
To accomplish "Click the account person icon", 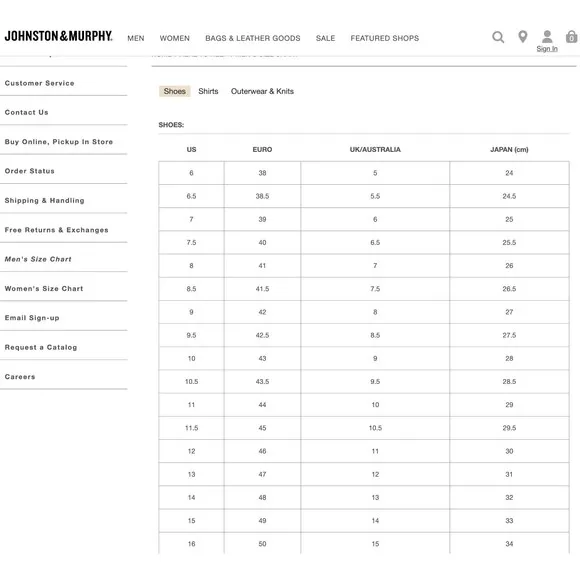I will [x=547, y=37].
